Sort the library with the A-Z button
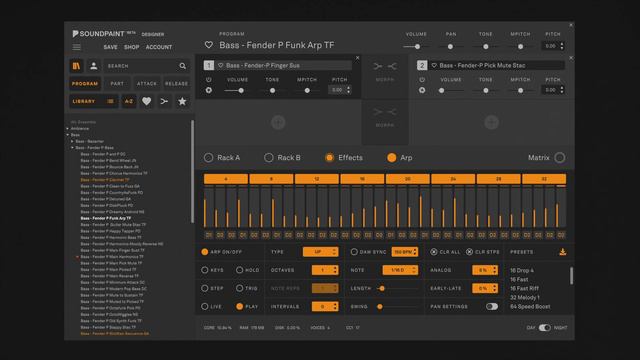This screenshot has height=360, width=640. pyautogui.click(x=129, y=101)
